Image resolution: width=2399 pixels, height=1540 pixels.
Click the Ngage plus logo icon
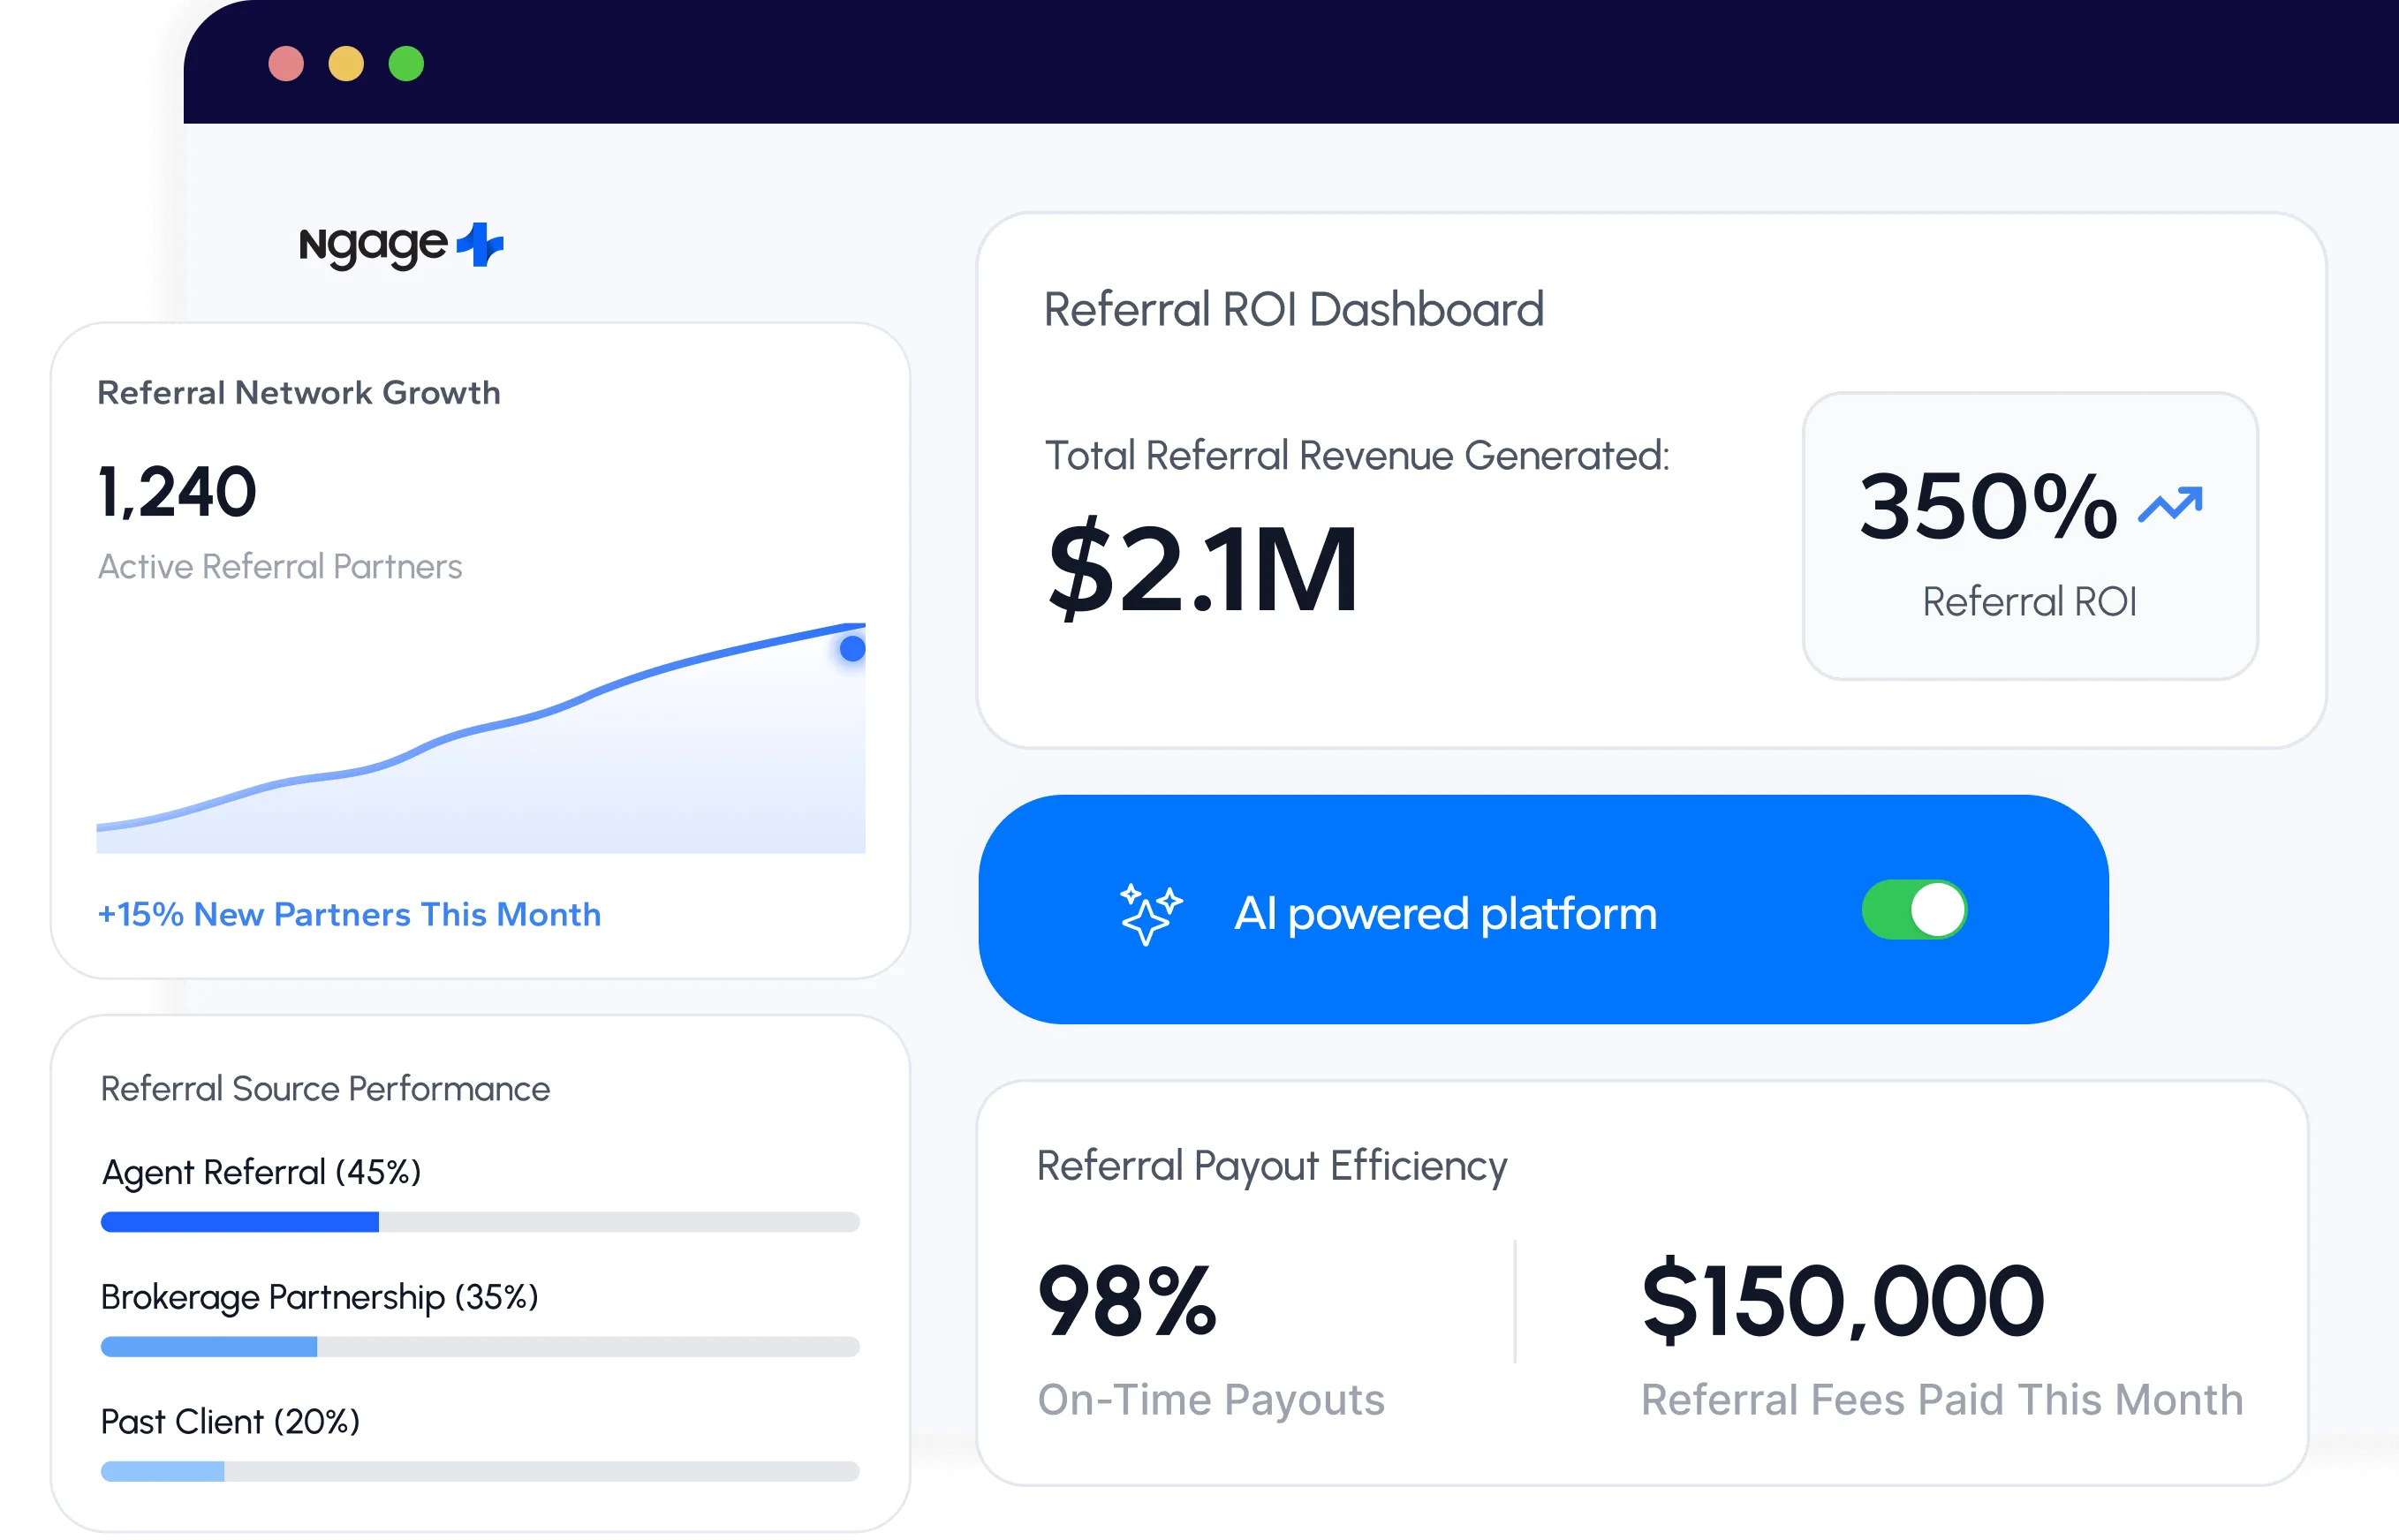(x=480, y=245)
